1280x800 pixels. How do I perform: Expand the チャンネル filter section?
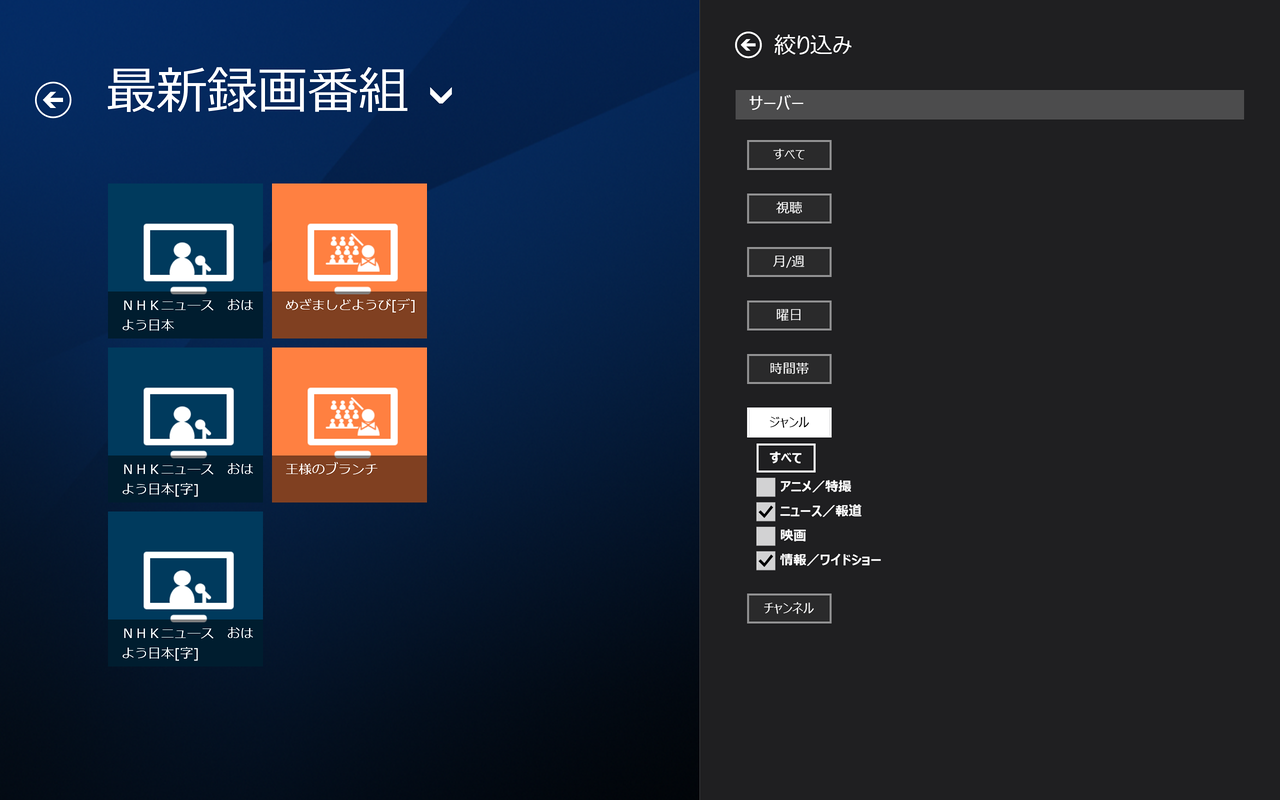[789, 608]
